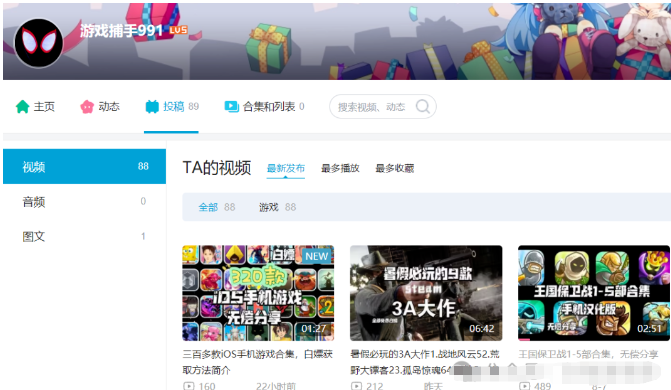Click the count 0 beside 音频
The image size is (671, 390).
143,201
